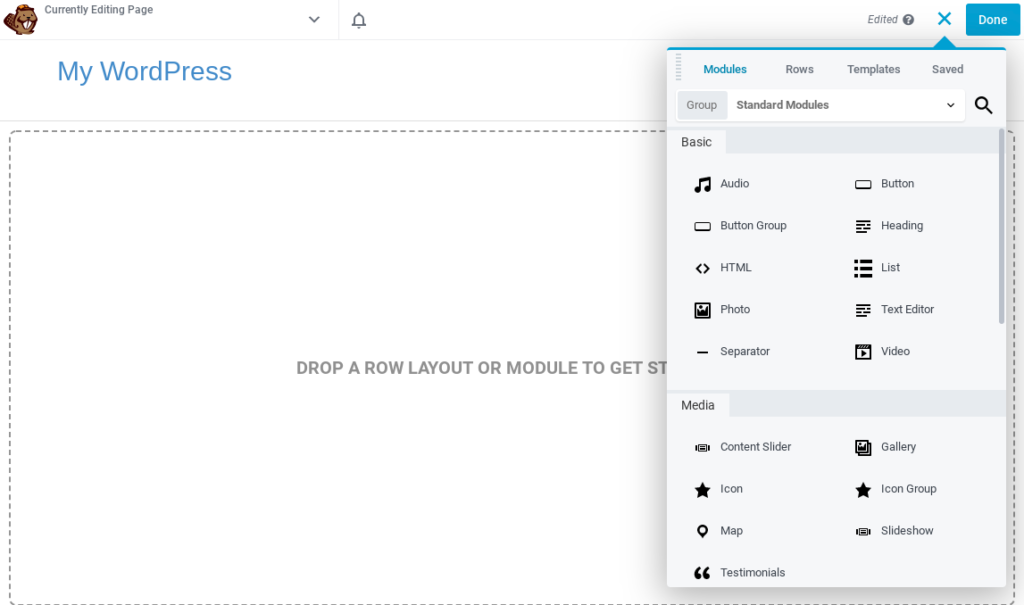This screenshot has height=605, width=1024.
Task: Grab the panel drag handle
Action: click(679, 67)
